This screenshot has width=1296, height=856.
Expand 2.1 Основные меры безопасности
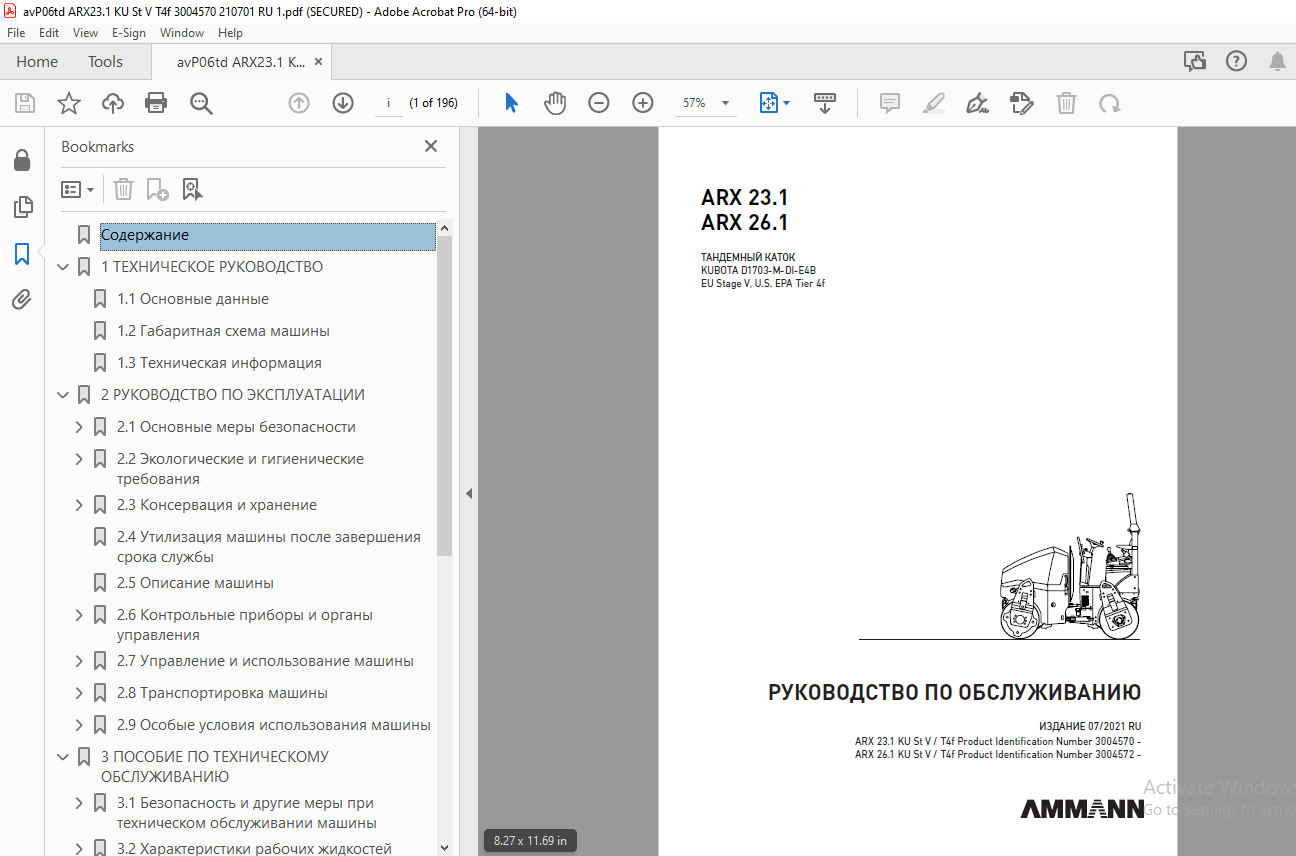pyautogui.click(x=79, y=427)
